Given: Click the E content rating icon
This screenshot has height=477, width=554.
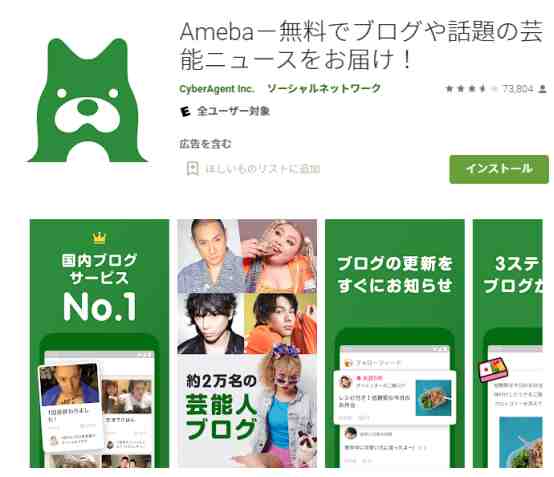Looking at the screenshot, I should pyautogui.click(x=185, y=112).
